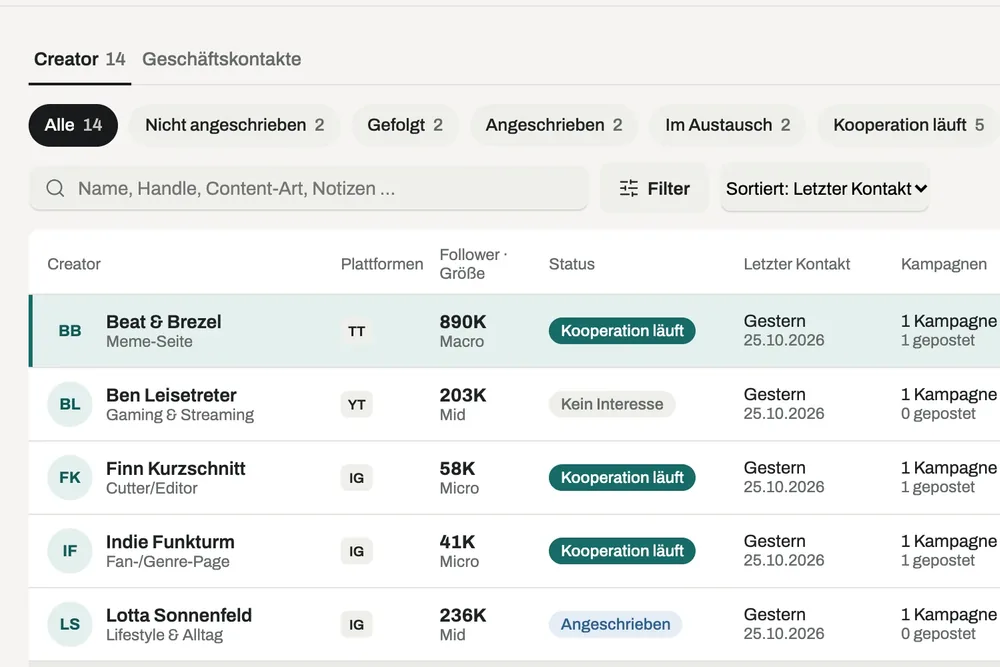The image size is (1000, 667).
Task: Click the IG badge in Indie Funkturm row
Action: pyautogui.click(x=357, y=551)
